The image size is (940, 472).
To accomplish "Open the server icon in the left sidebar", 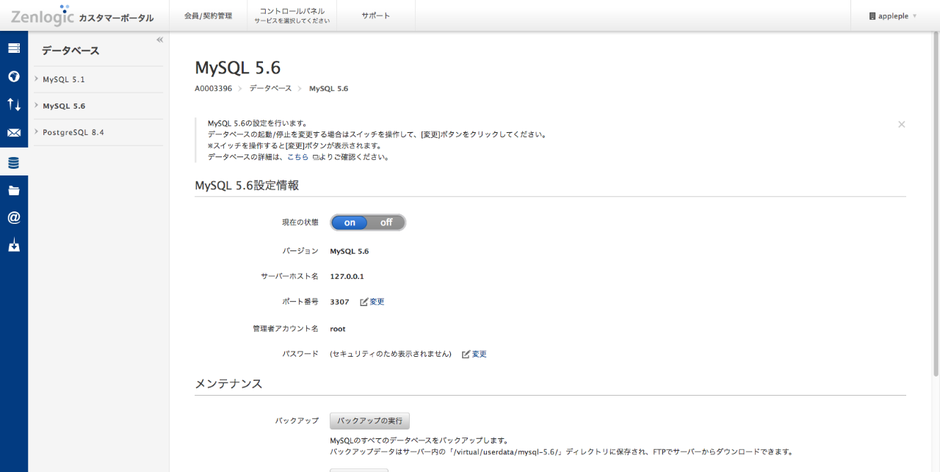I will pyautogui.click(x=14, y=48).
